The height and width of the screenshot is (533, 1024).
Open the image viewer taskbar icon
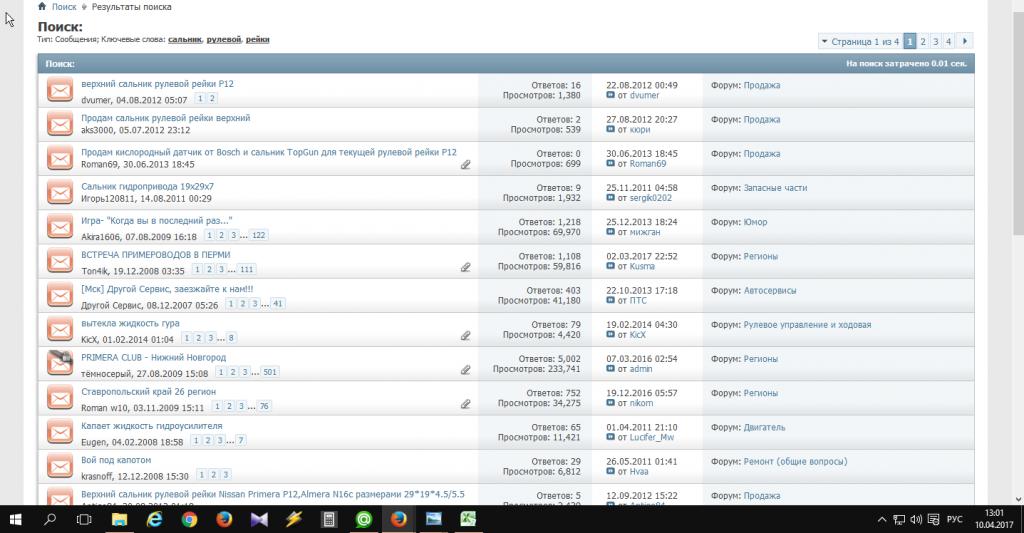pyautogui.click(x=434, y=519)
